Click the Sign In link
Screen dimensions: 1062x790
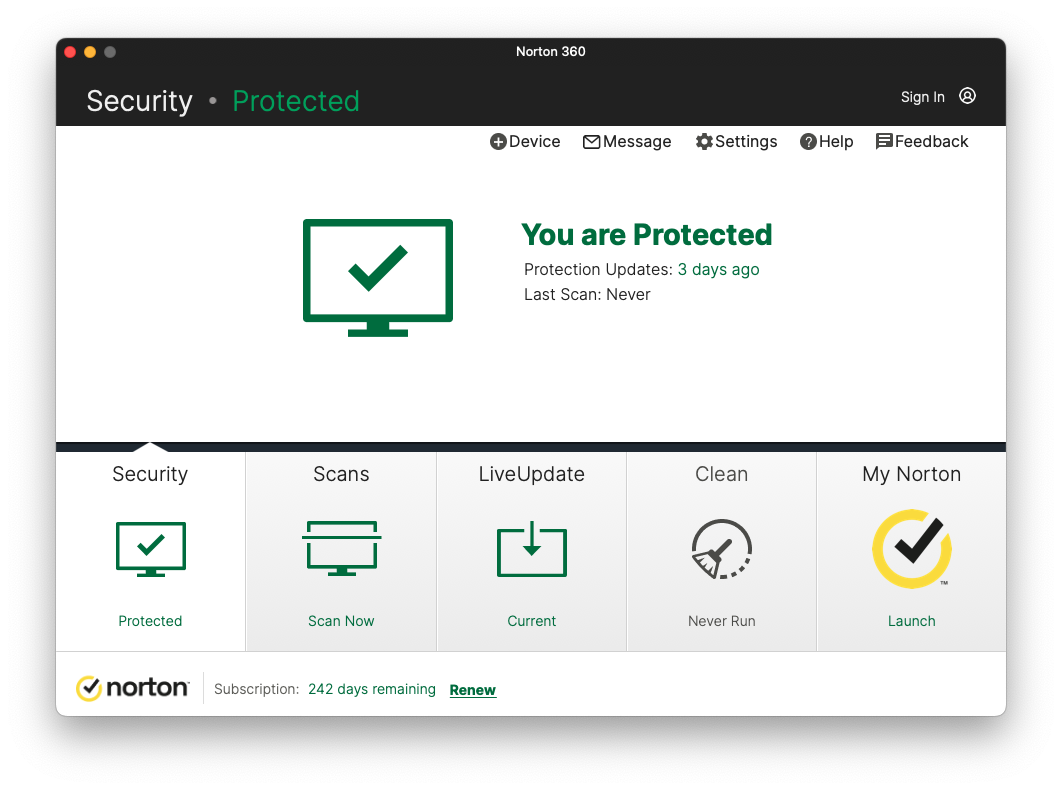pyautogui.click(x=922, y=97)
